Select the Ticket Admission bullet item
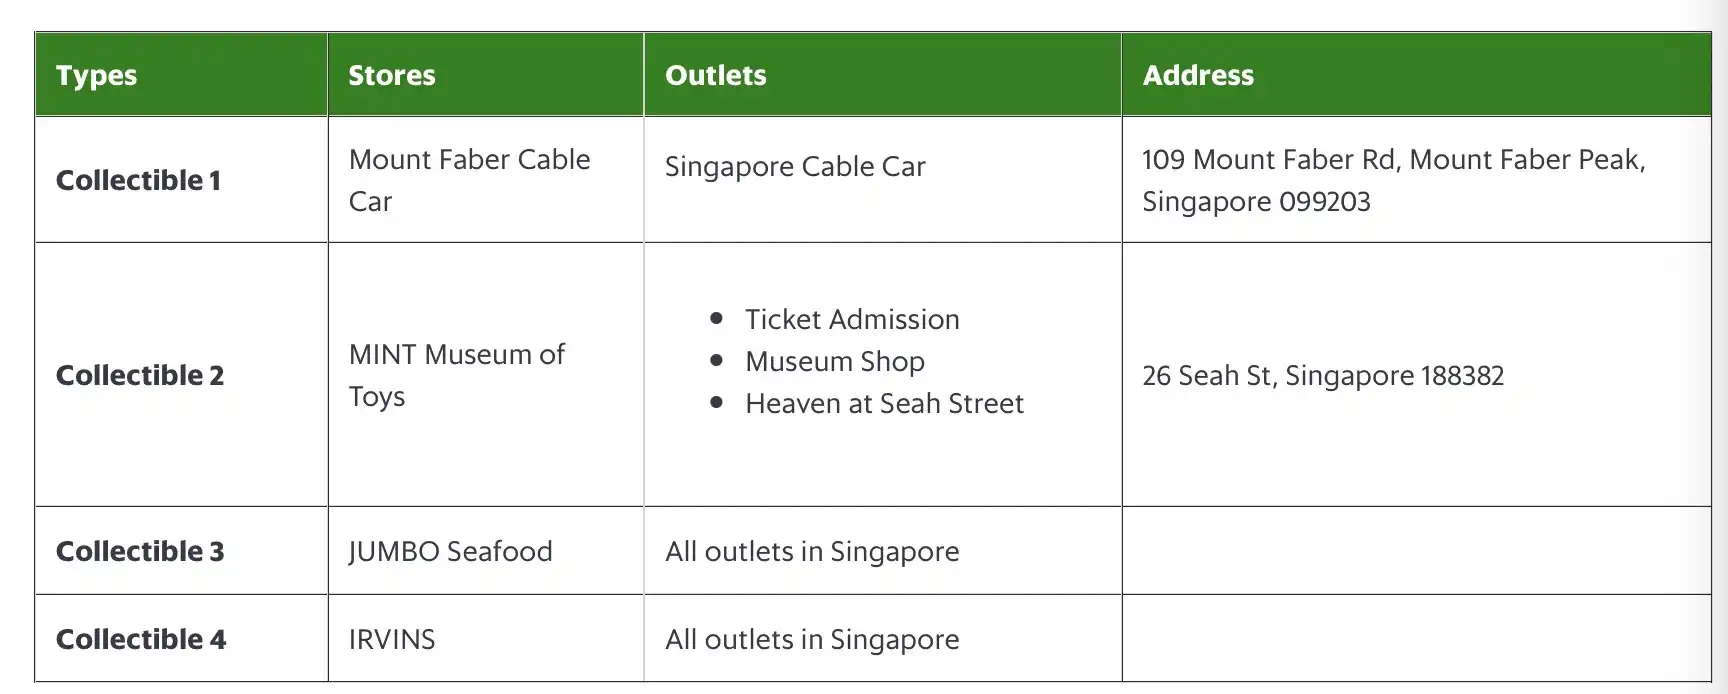 tap(852, 319)
